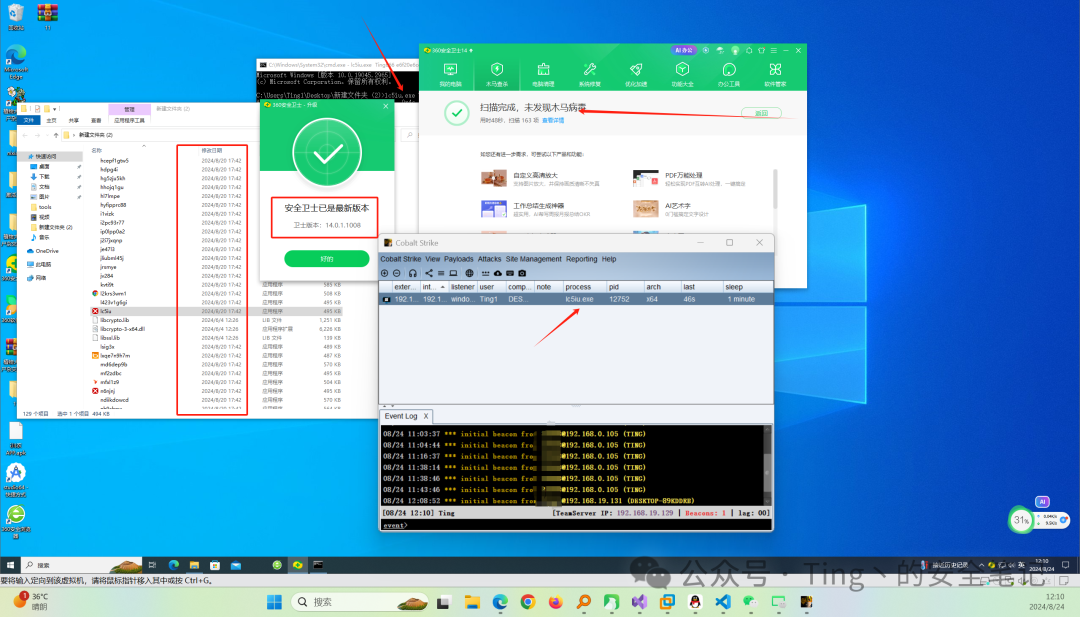The image size is (1080, 617).
Task: Open Reporting menu in Cobalt Strike
Action: point(582,259)
